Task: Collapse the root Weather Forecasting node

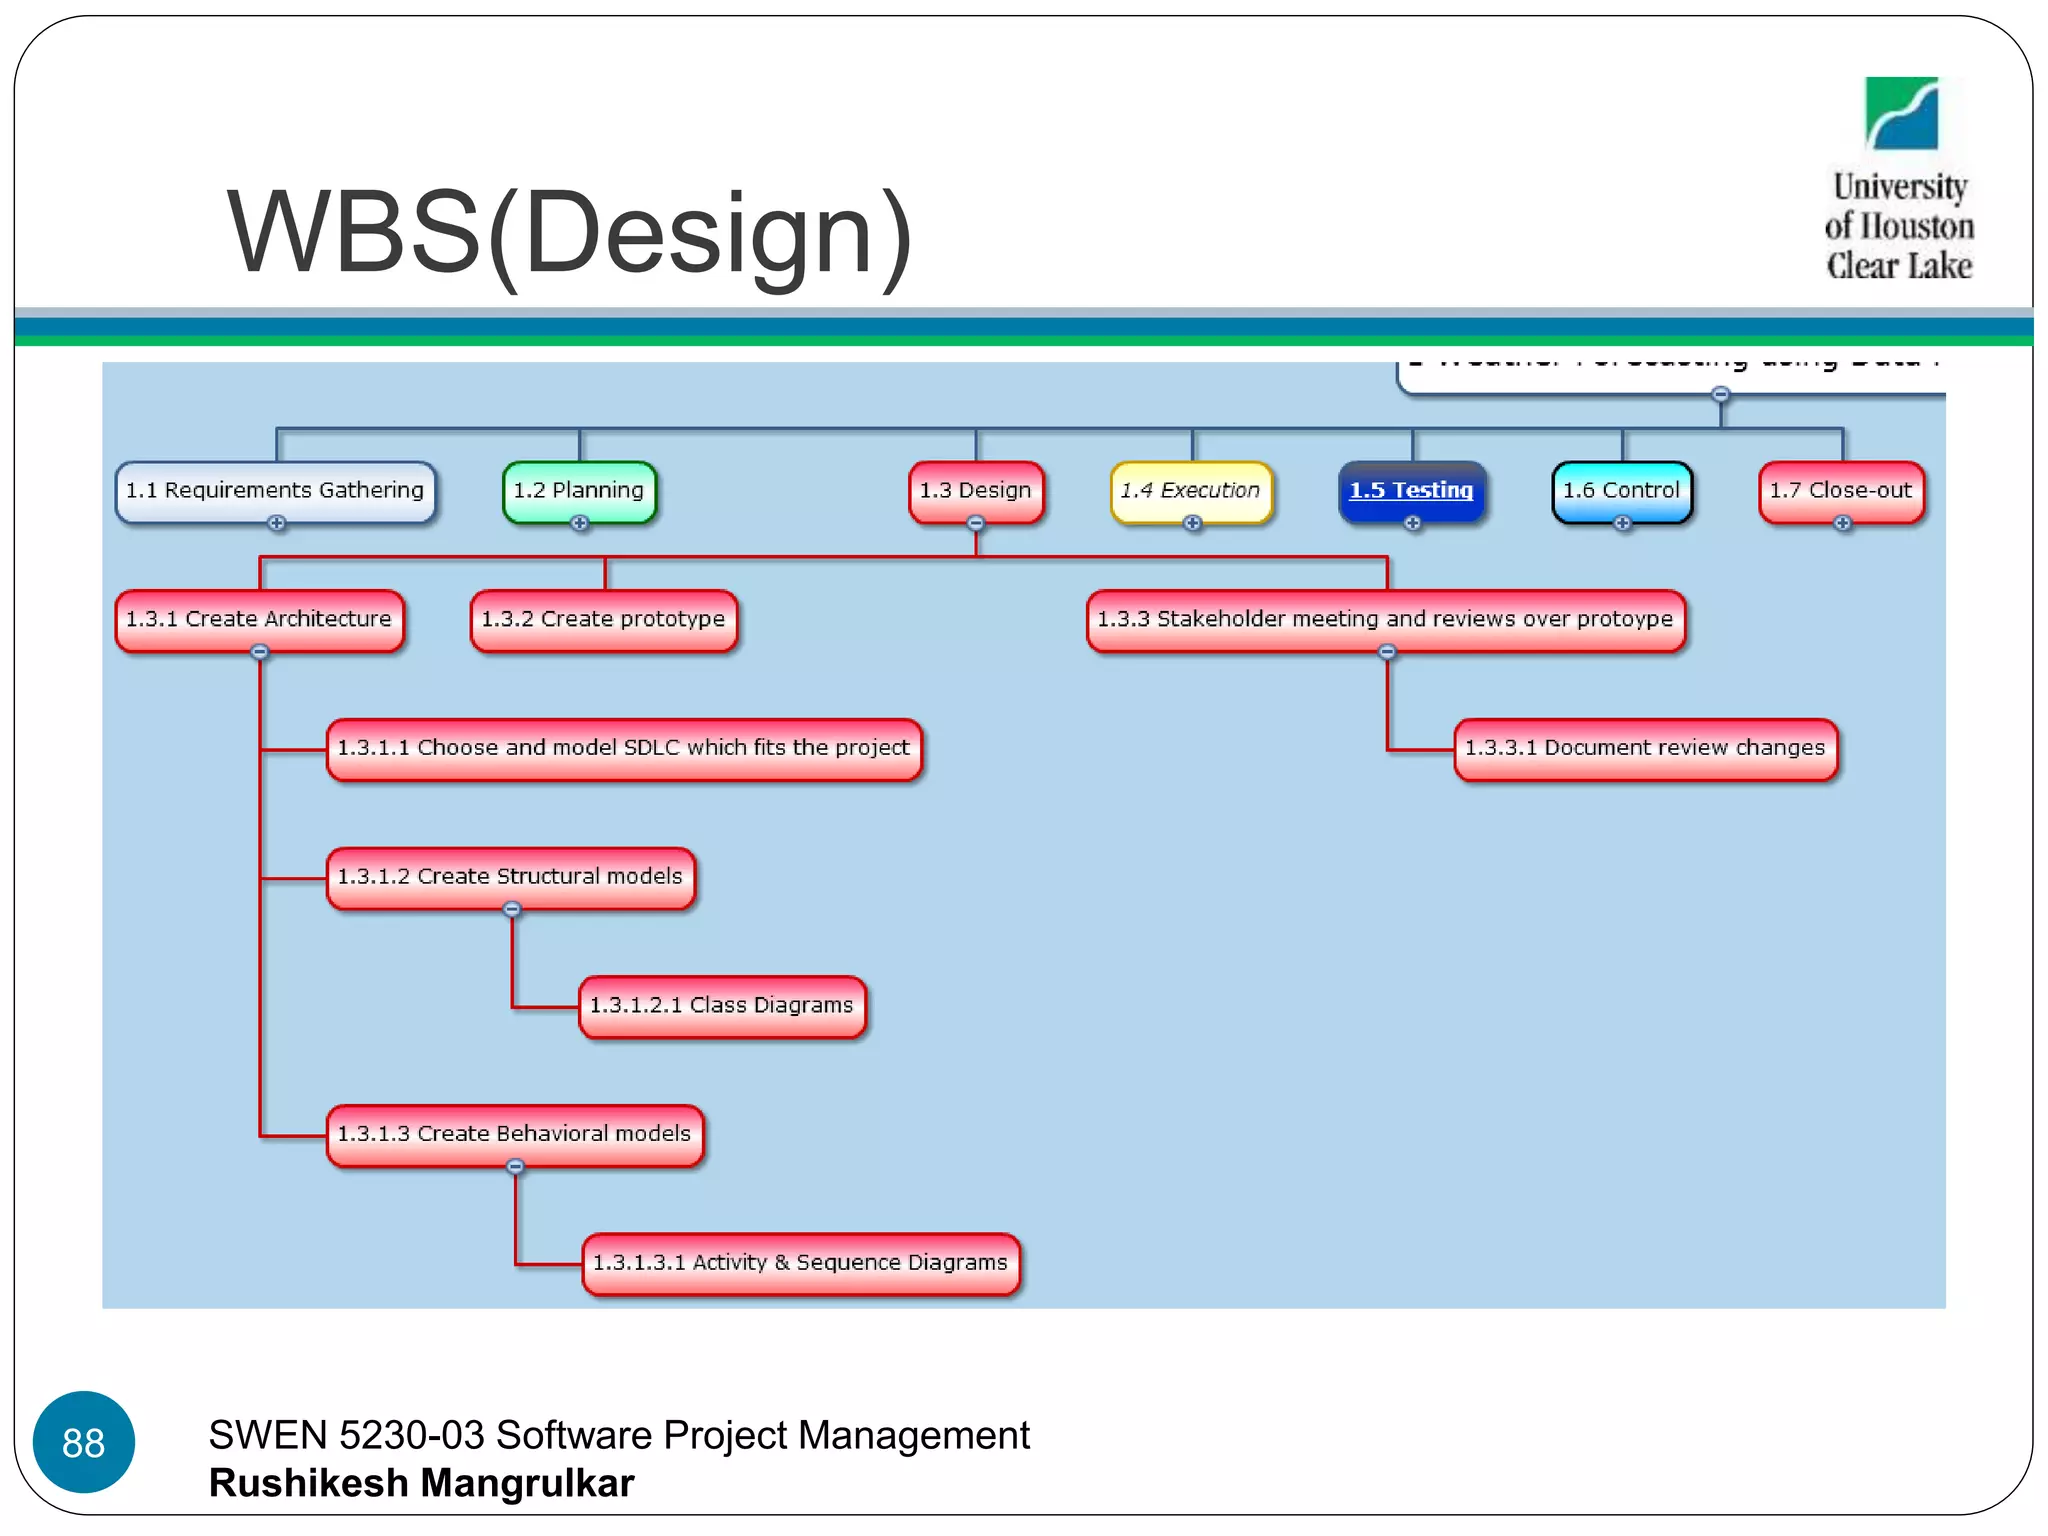Action: click(x=1721, y=395)
